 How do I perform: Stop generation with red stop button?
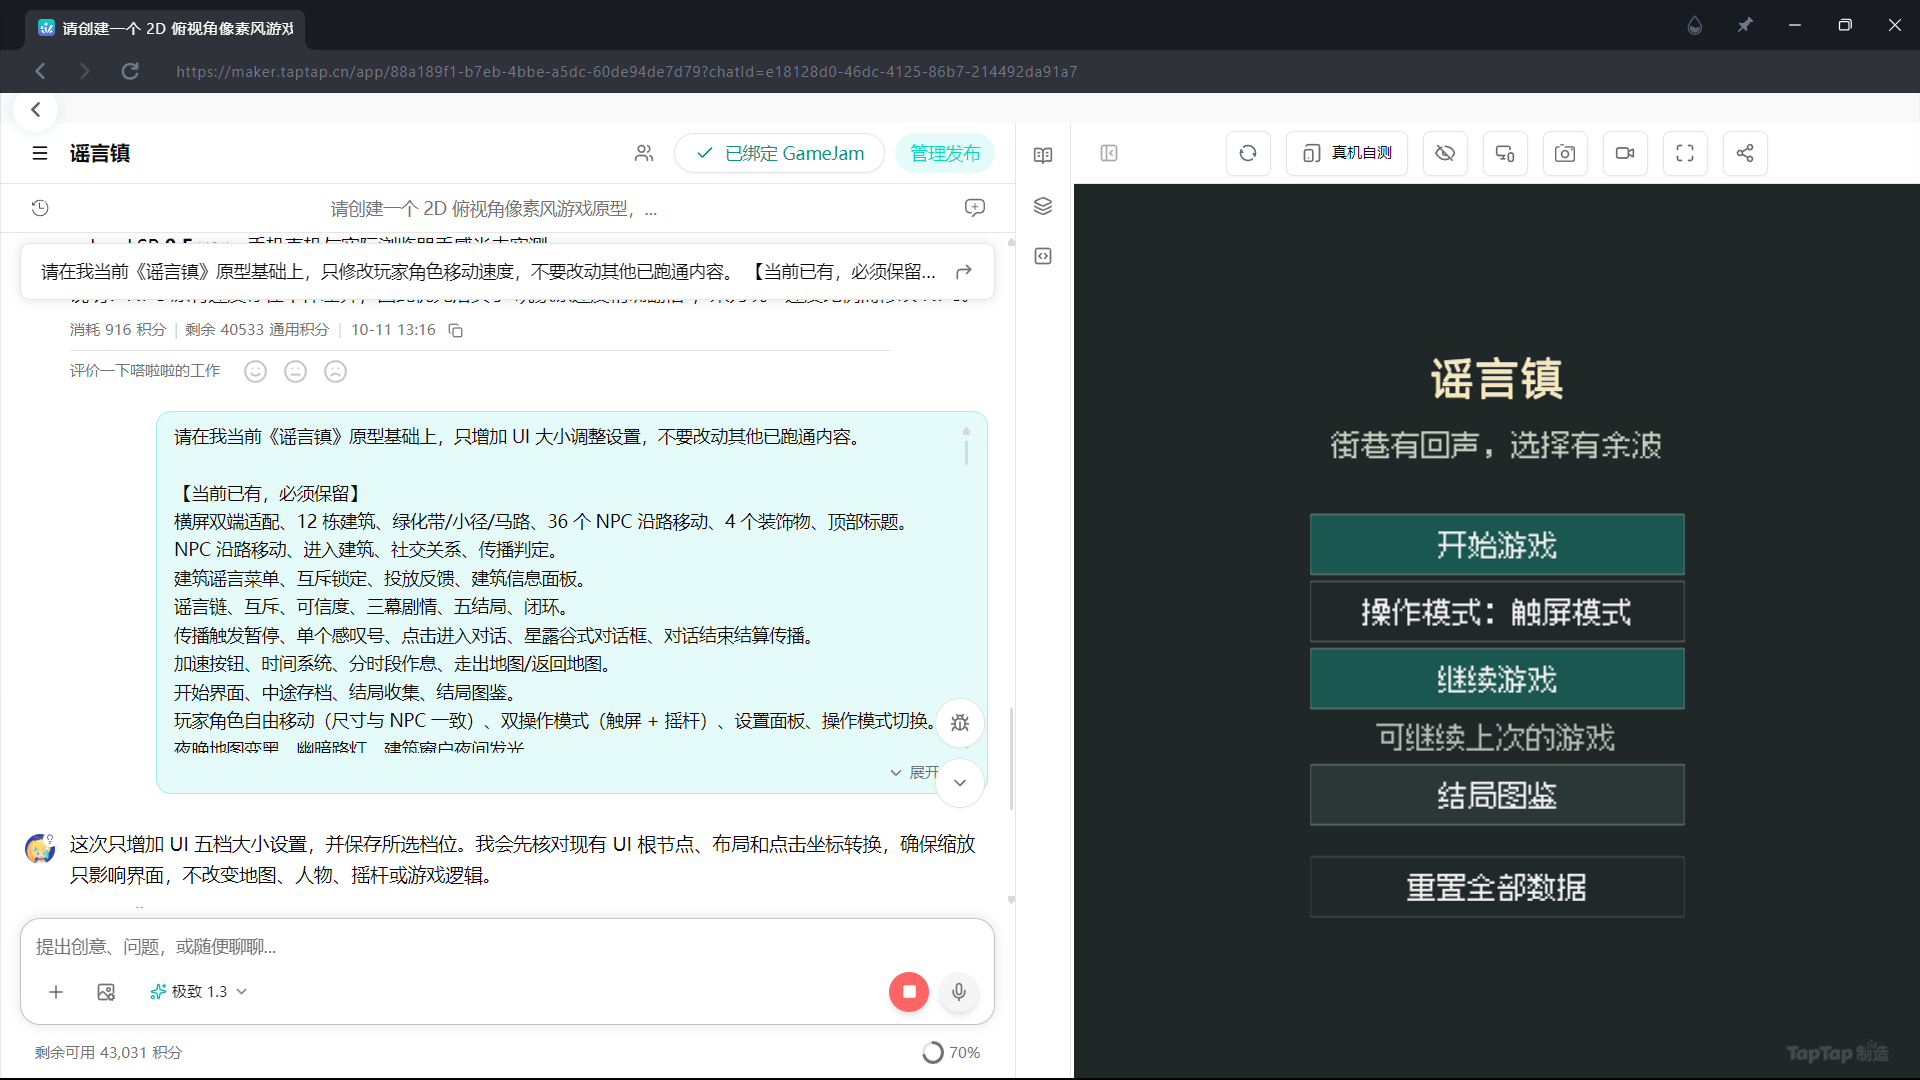[x=909, y=991]
